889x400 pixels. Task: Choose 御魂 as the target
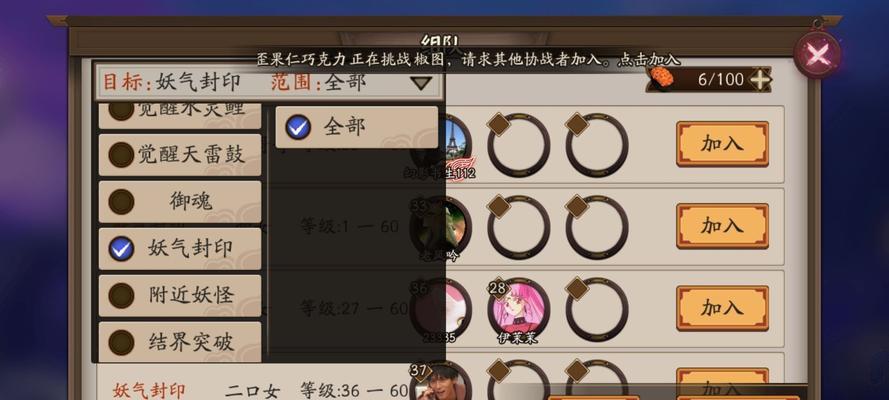[180, 202]
